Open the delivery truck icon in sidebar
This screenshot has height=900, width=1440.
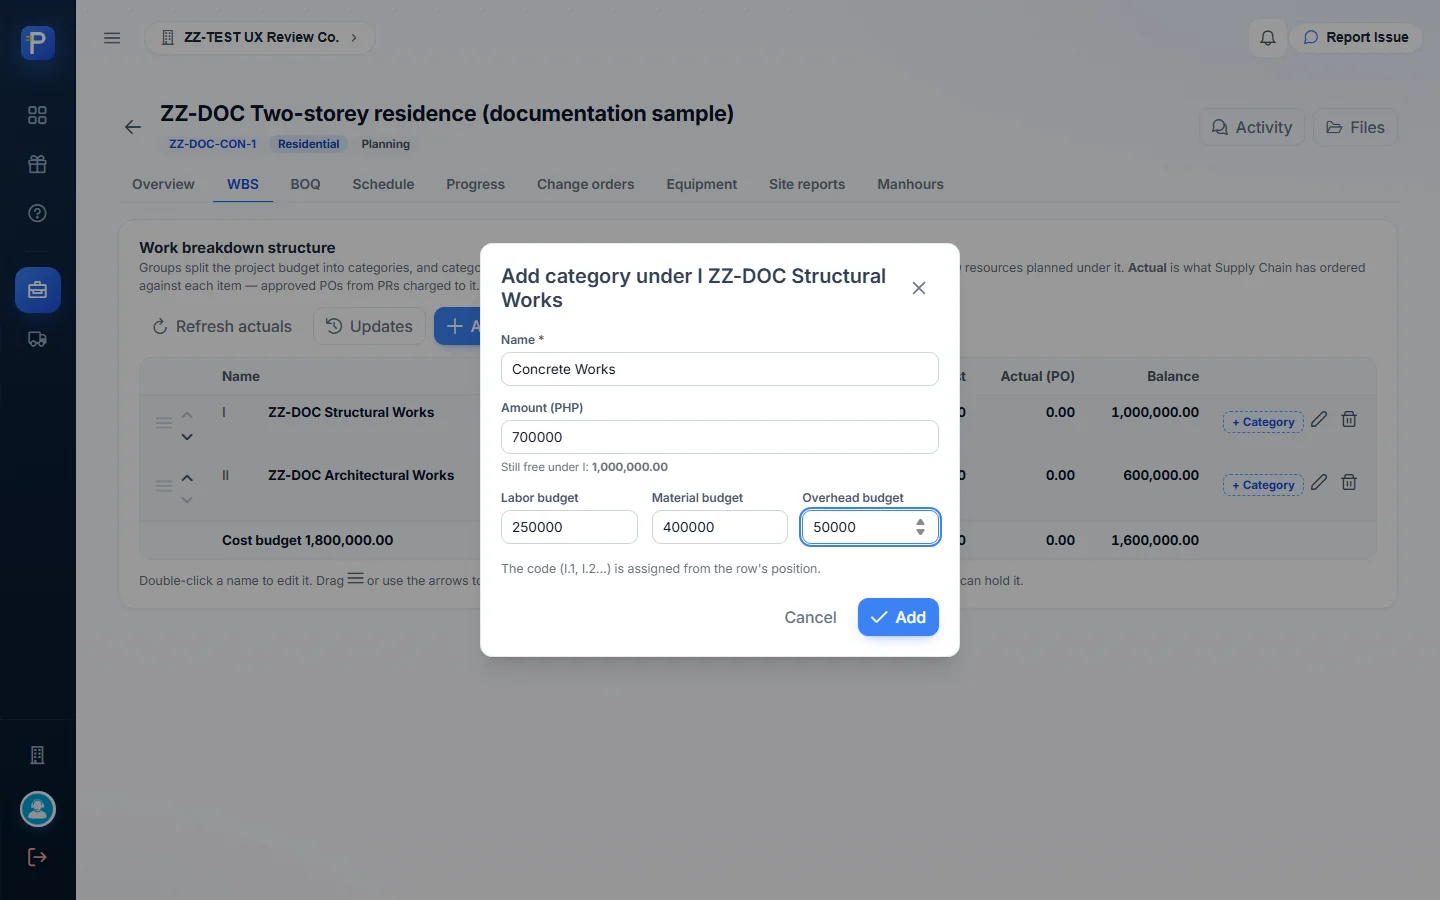37,339
